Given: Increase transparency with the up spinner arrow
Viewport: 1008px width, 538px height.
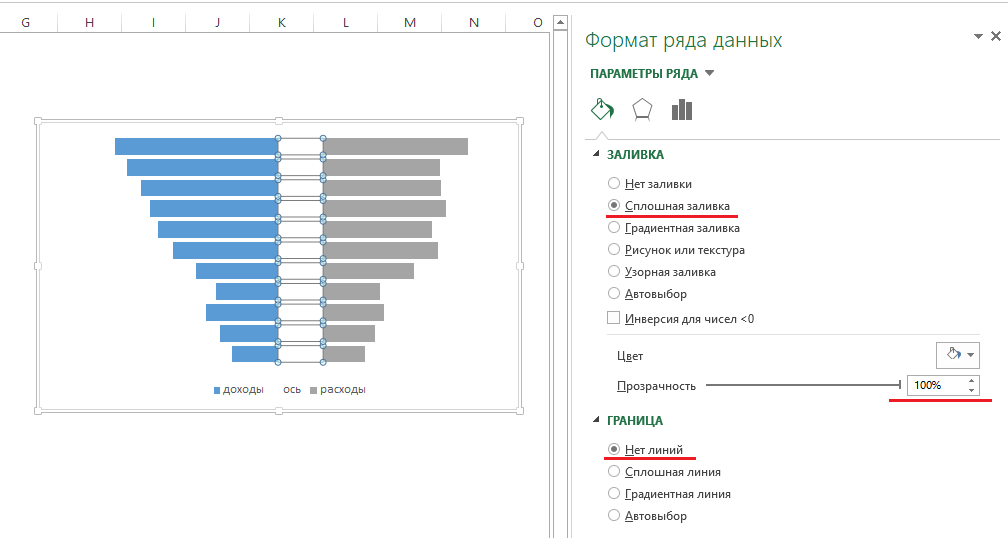Looking at the screenshot, I should (x=971, y=380).
